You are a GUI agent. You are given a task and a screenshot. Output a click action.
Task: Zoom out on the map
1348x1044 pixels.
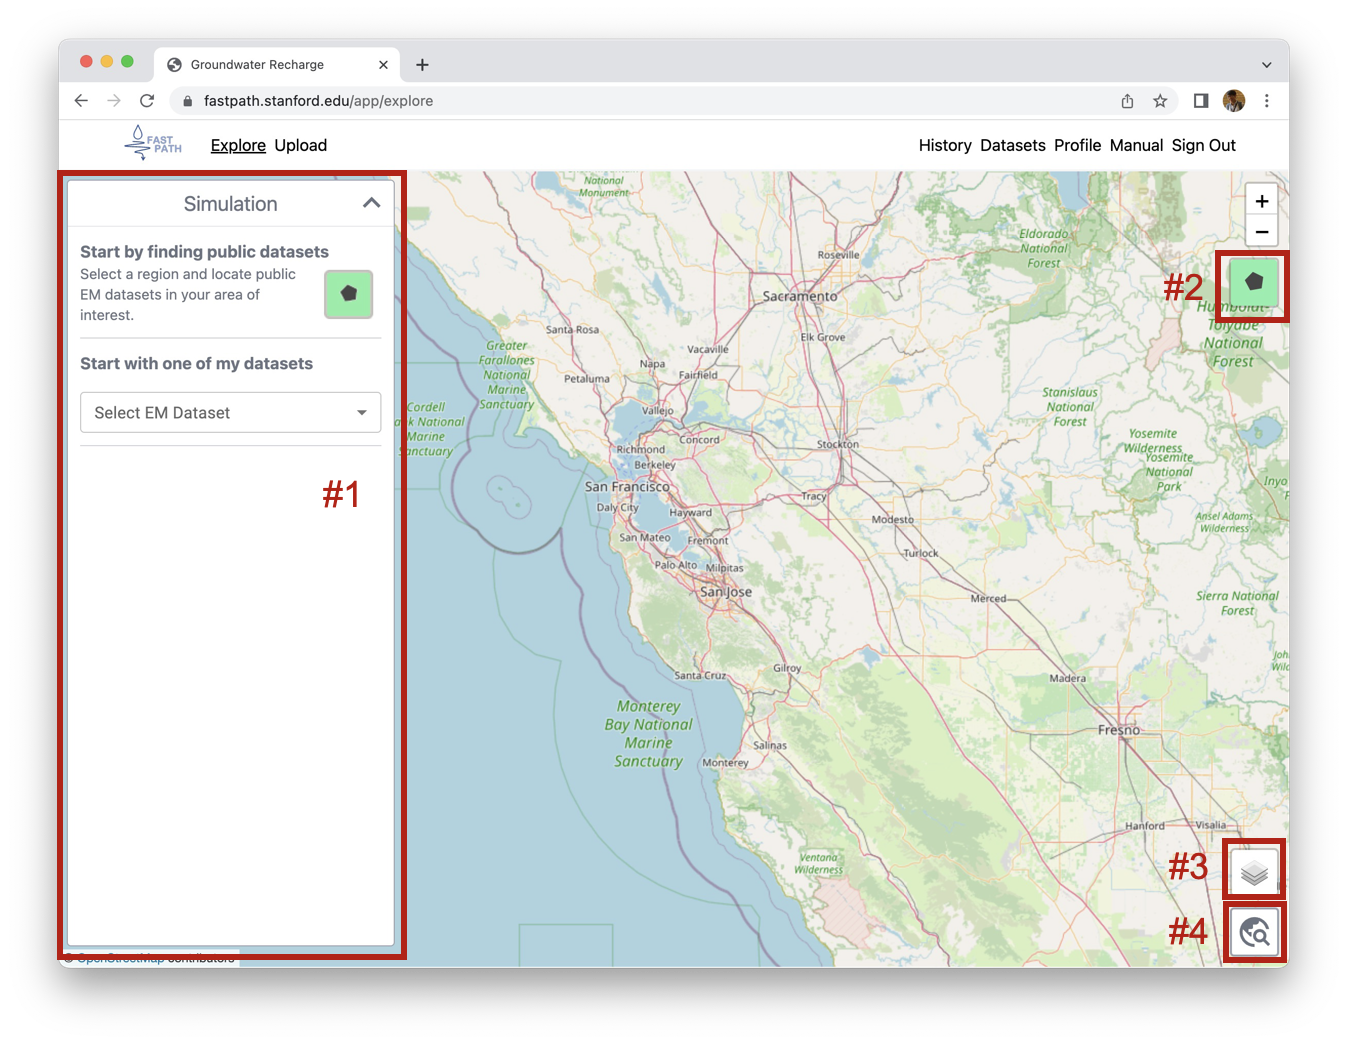(x=1262, y=232)
